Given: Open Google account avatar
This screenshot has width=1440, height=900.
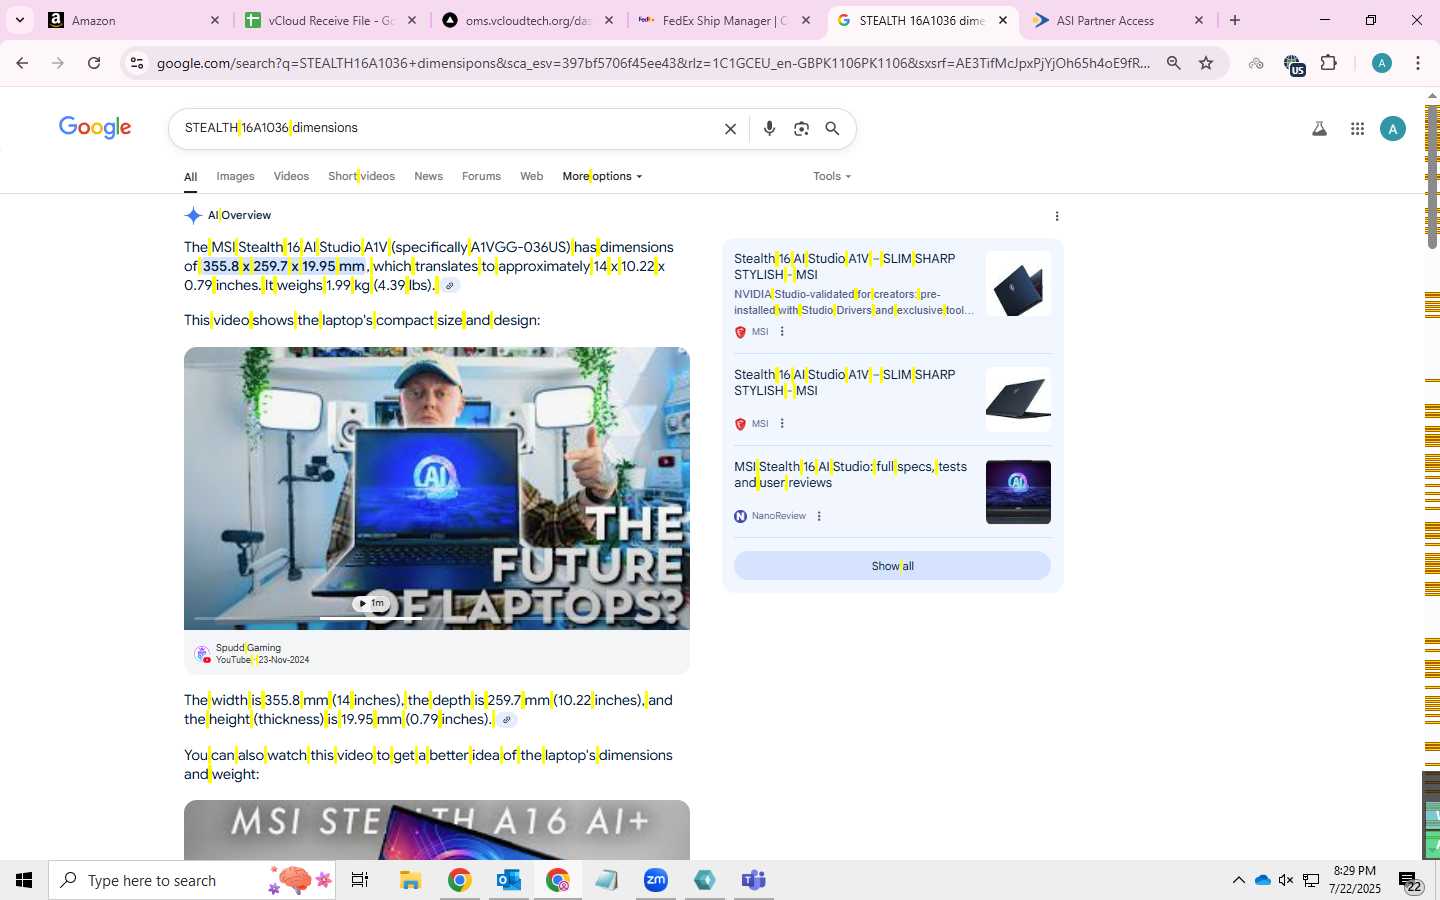Looking at the screenshot, I should click(1392, 129).
